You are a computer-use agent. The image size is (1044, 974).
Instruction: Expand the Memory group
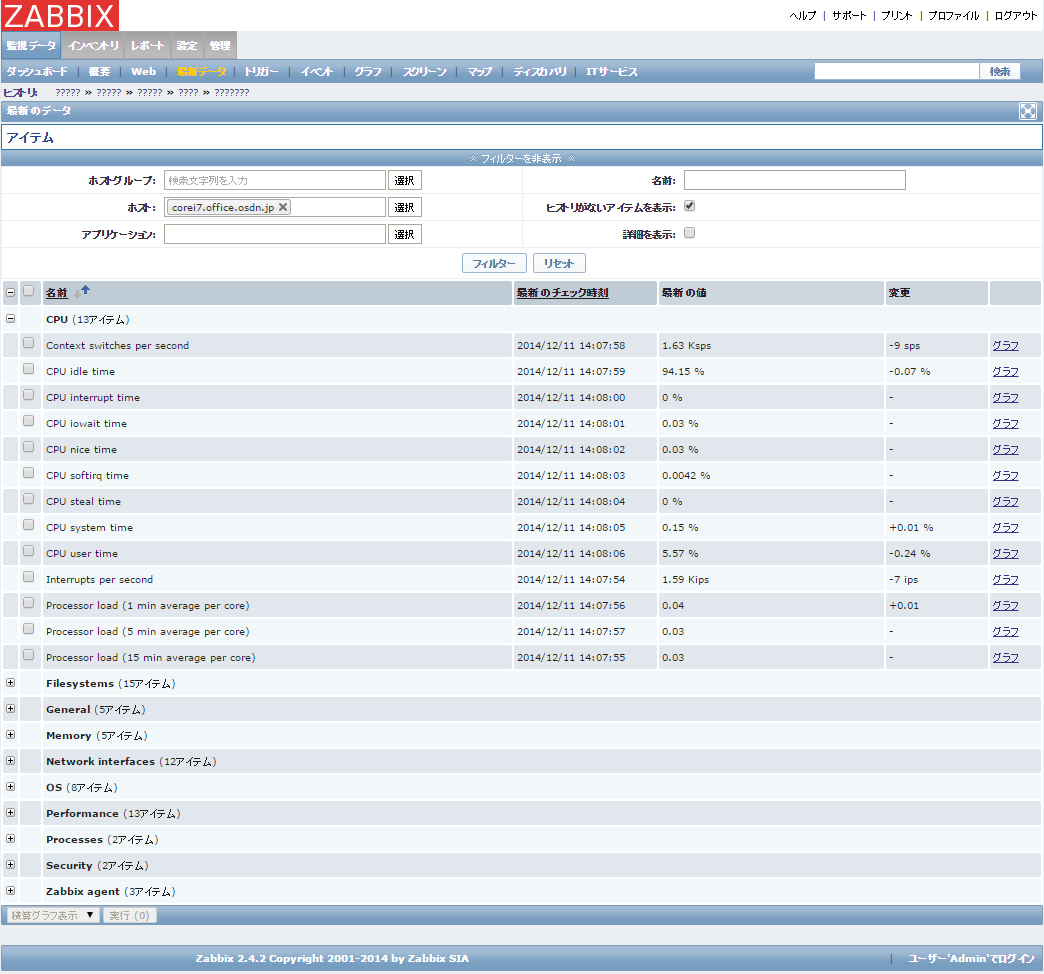click(x=11, y=735)
